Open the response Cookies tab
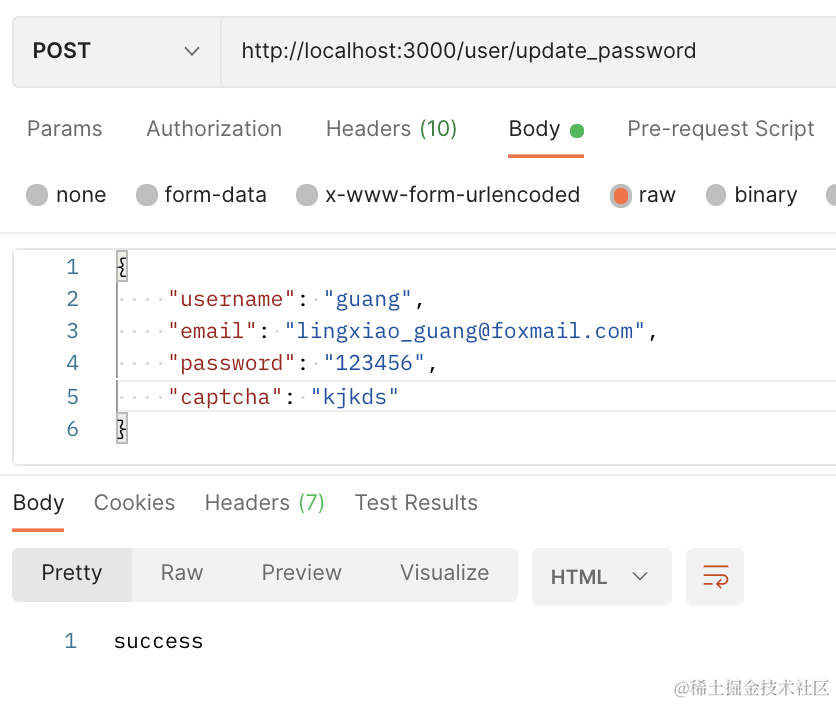Image resolution: width=836 pixels, height=704 pixels. 134,503
